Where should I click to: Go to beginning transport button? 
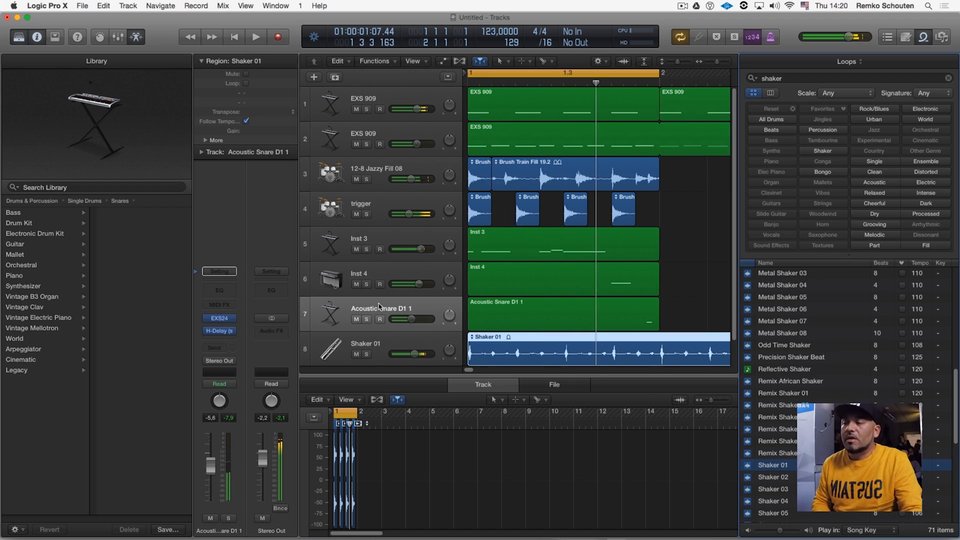click(234, 37)
